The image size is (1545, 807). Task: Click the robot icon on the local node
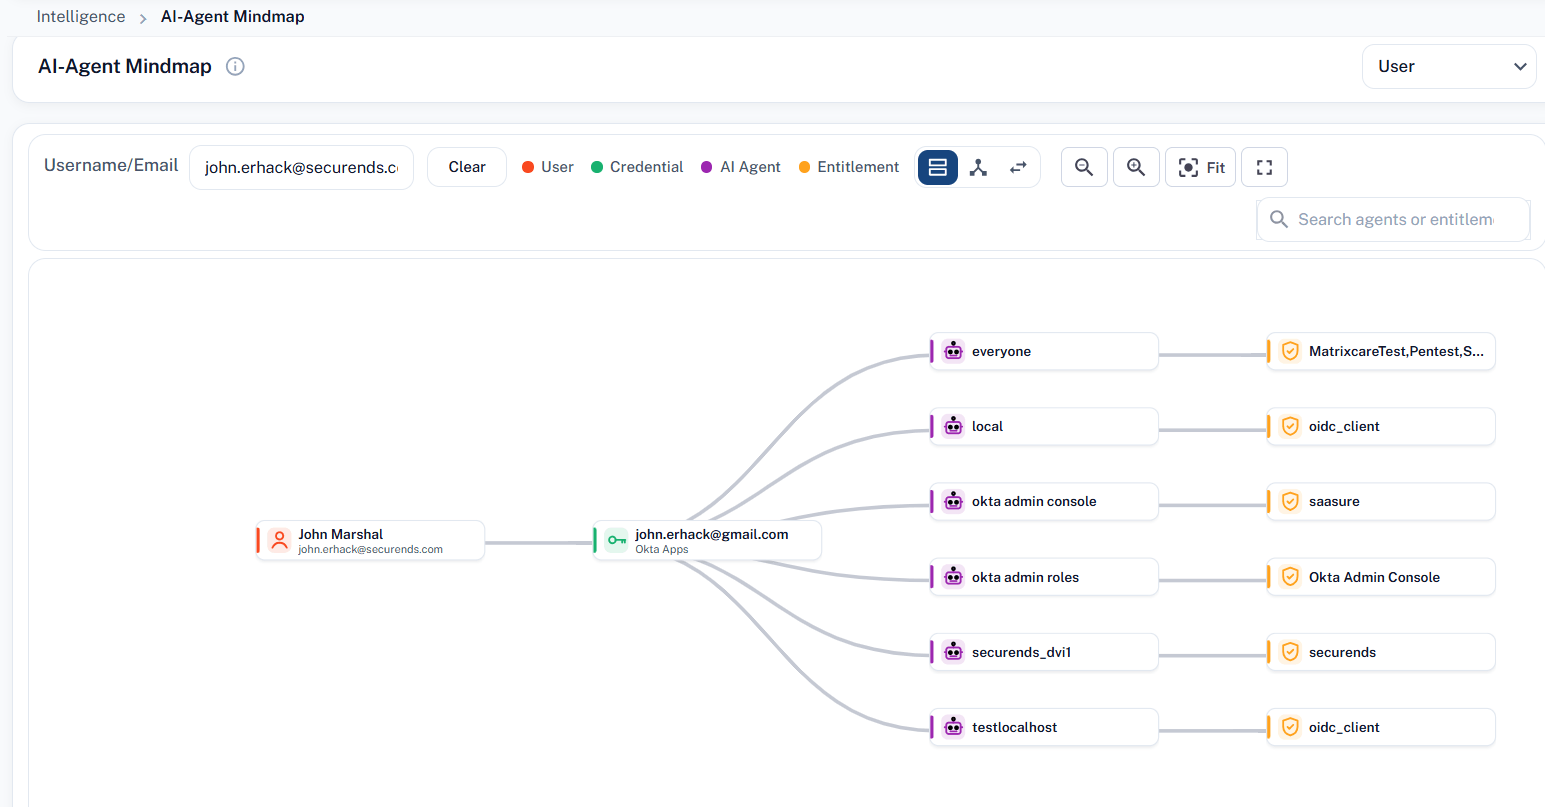(953, 426)
